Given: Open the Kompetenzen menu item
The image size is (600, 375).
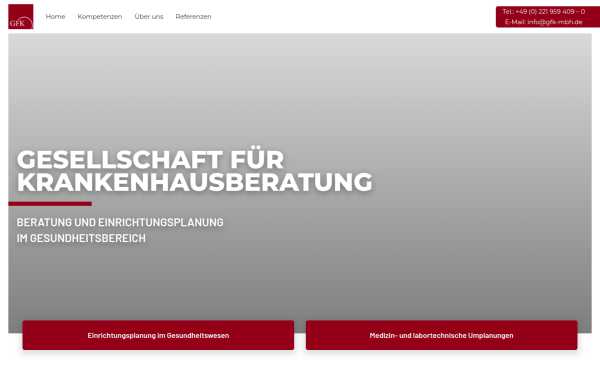Looking at the screenshot, I should [x=100, y=16].
